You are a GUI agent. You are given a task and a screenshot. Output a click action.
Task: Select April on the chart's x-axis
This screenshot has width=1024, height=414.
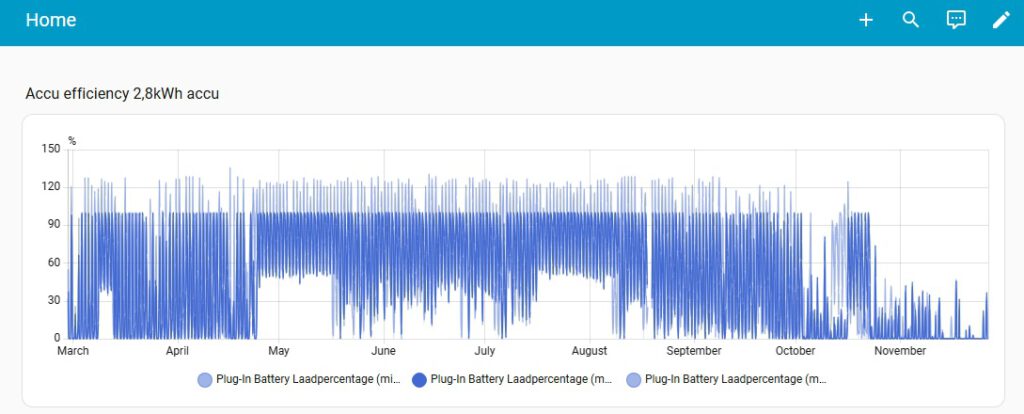[x=177, y=351]
